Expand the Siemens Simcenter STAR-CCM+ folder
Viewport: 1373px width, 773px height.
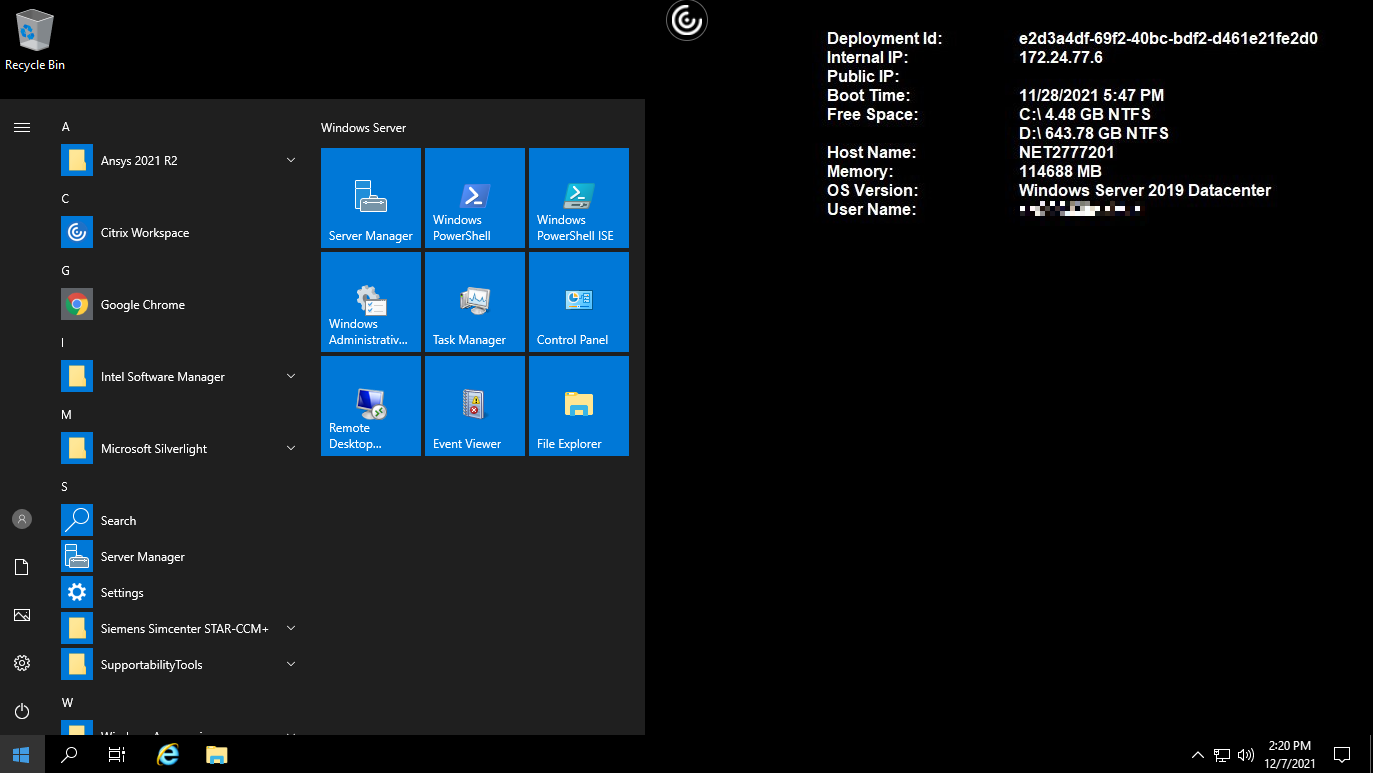[x=180, y=629]
